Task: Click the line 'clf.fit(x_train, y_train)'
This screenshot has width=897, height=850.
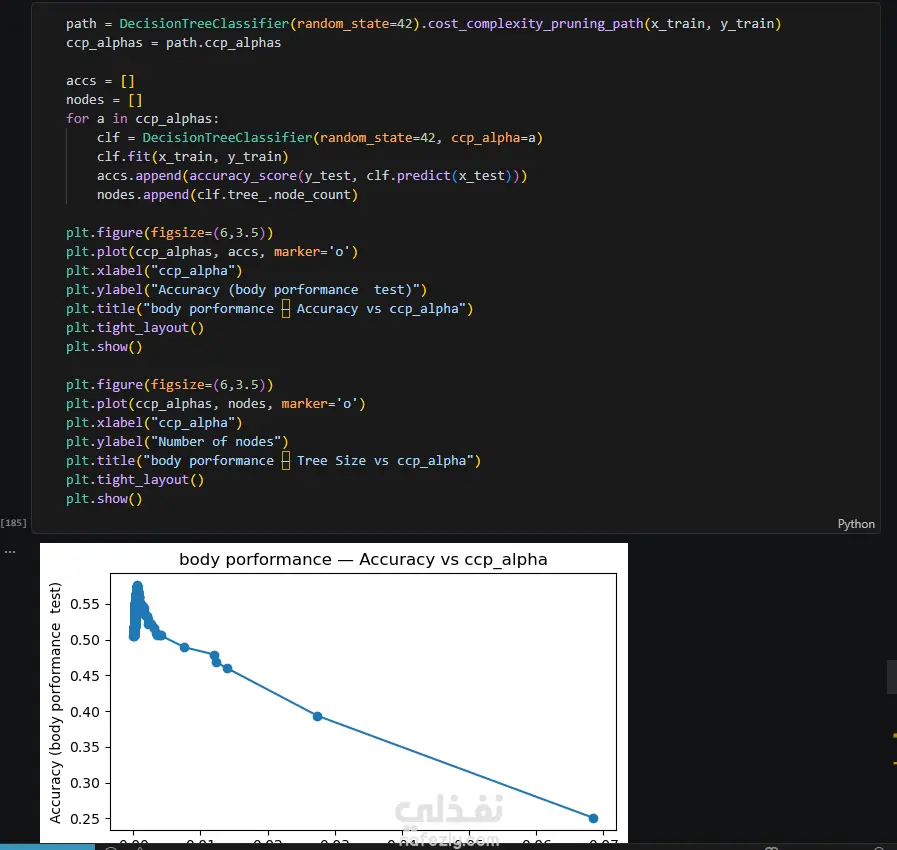Action: (x=193, y=157)
